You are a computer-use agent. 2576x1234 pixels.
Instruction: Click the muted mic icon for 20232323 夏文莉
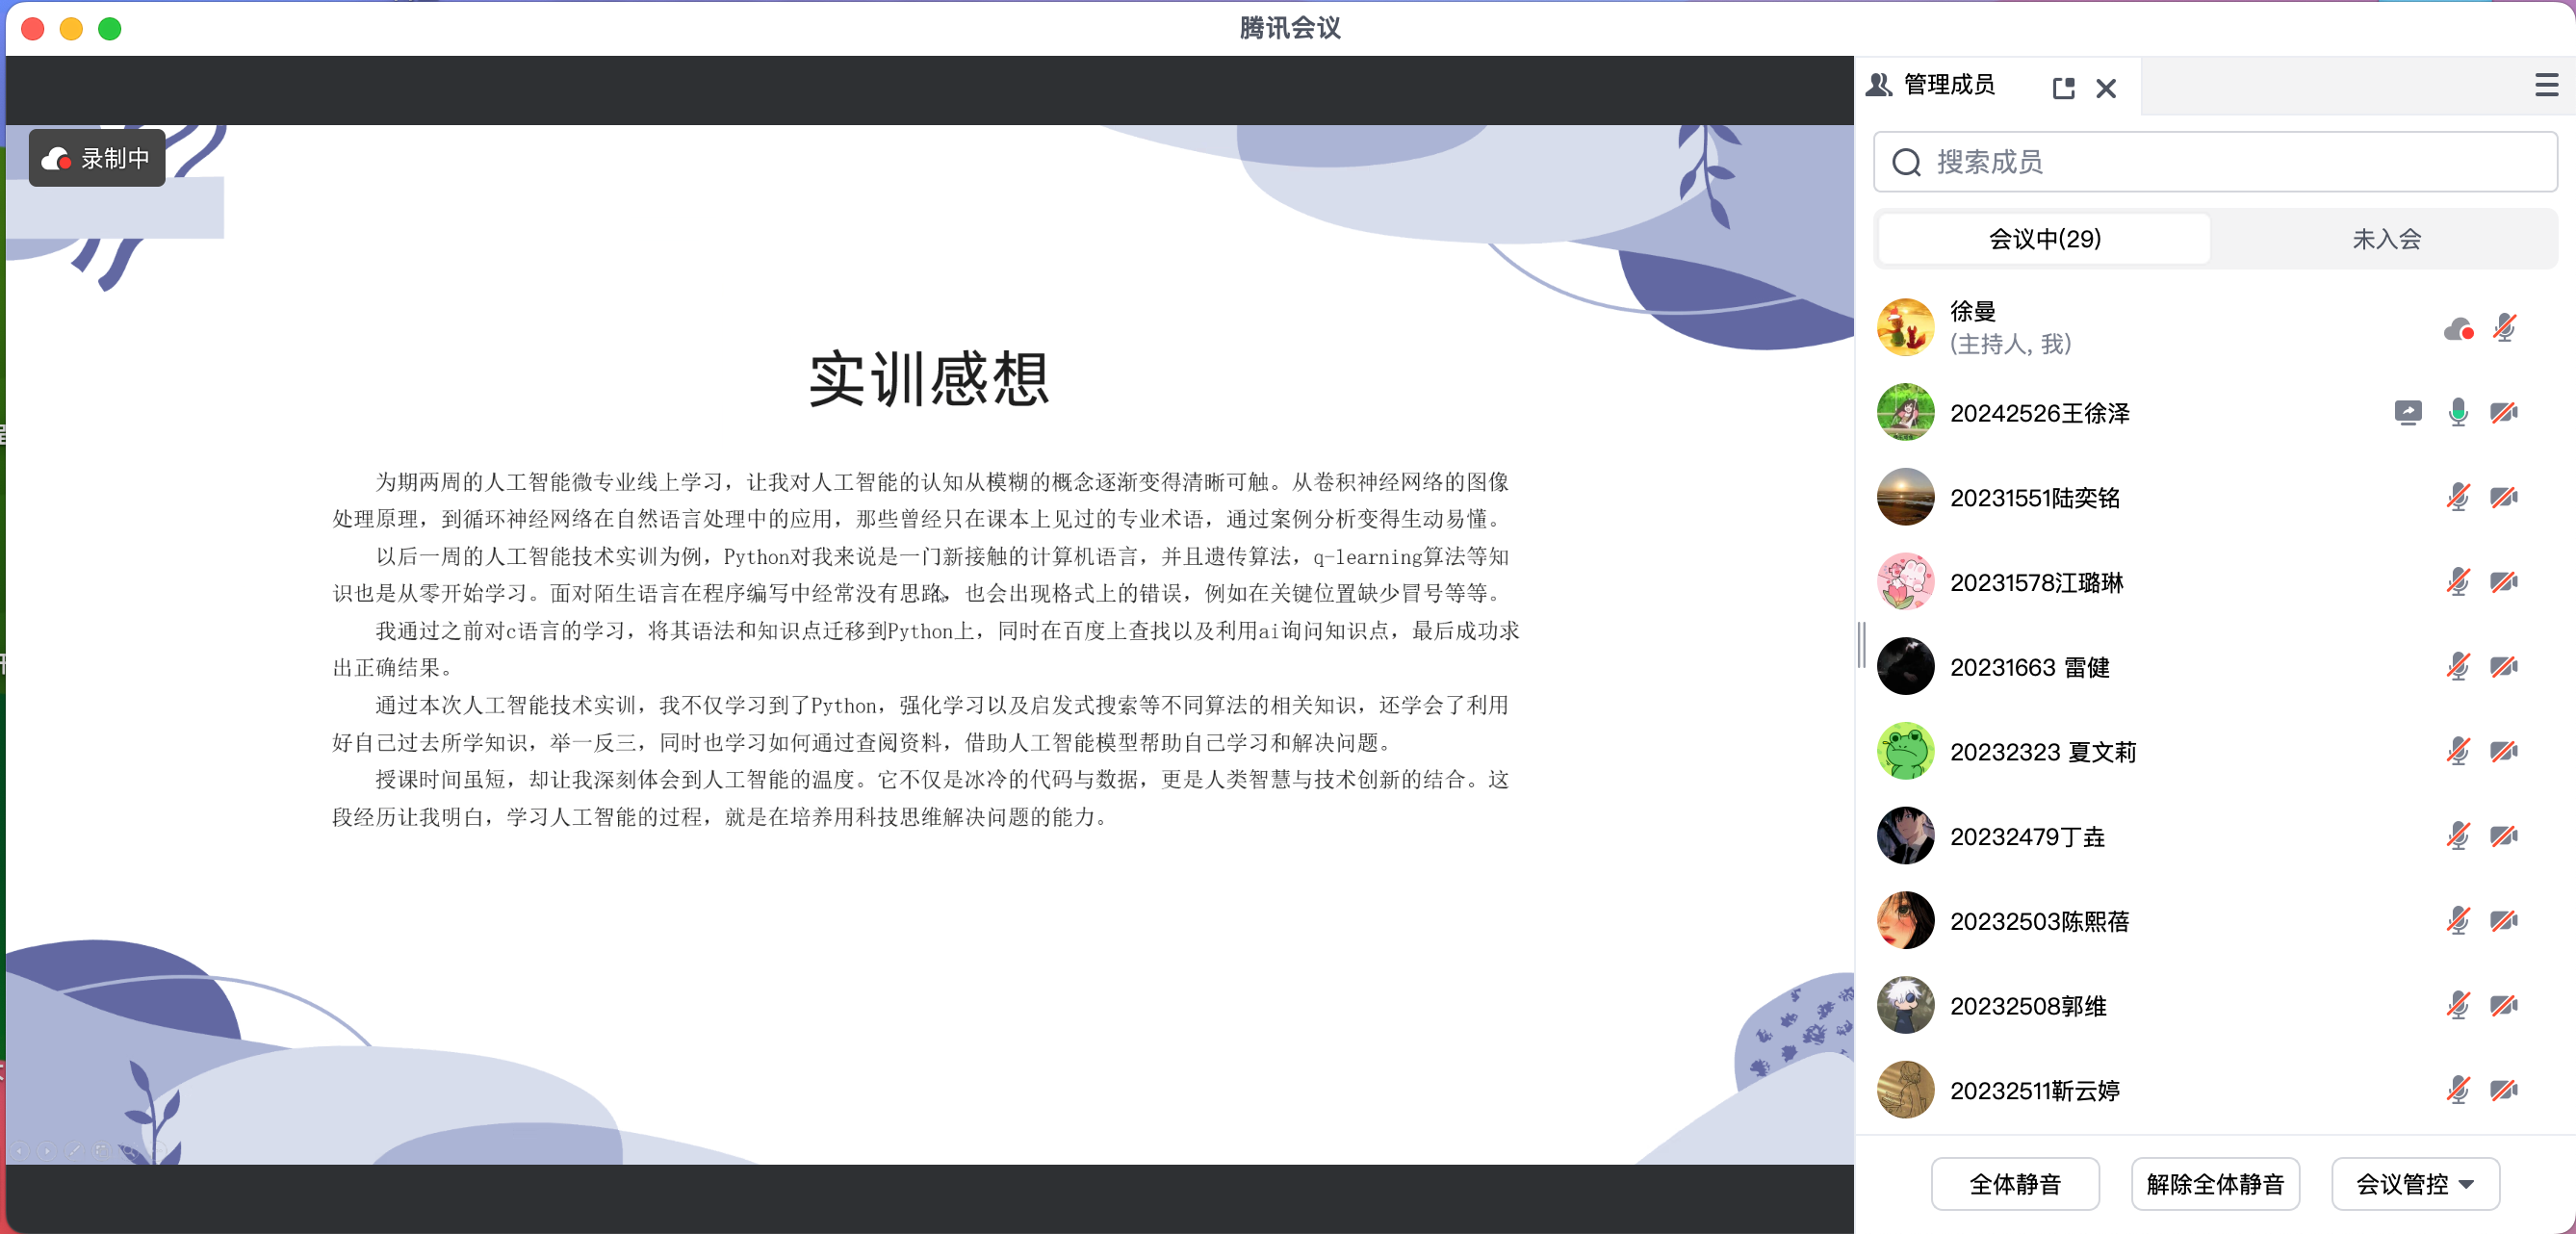(x=2457, y=751)
